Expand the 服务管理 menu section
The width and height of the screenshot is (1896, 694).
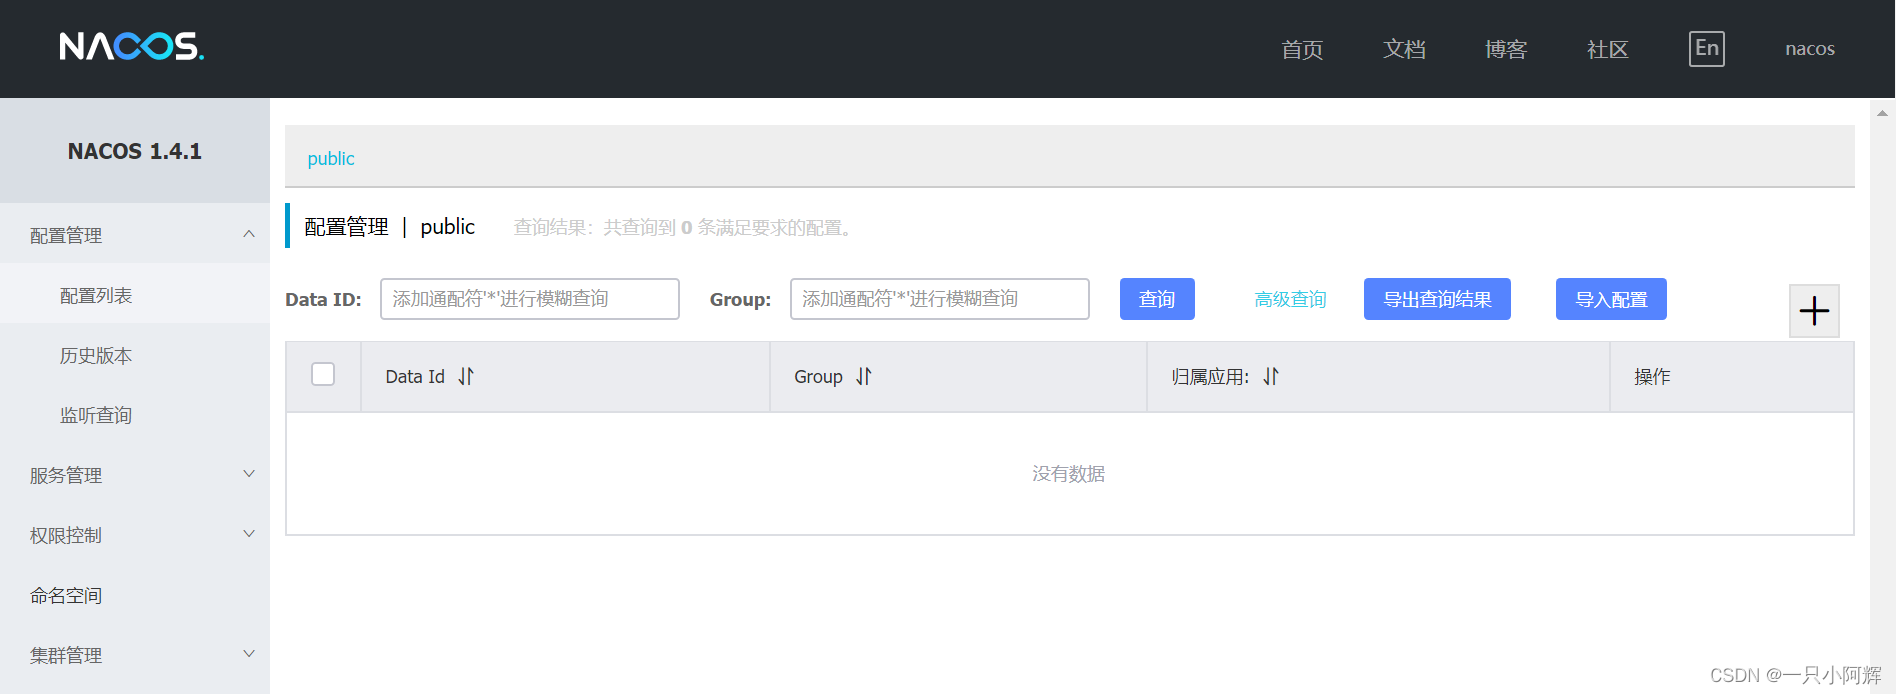[135, 475]
